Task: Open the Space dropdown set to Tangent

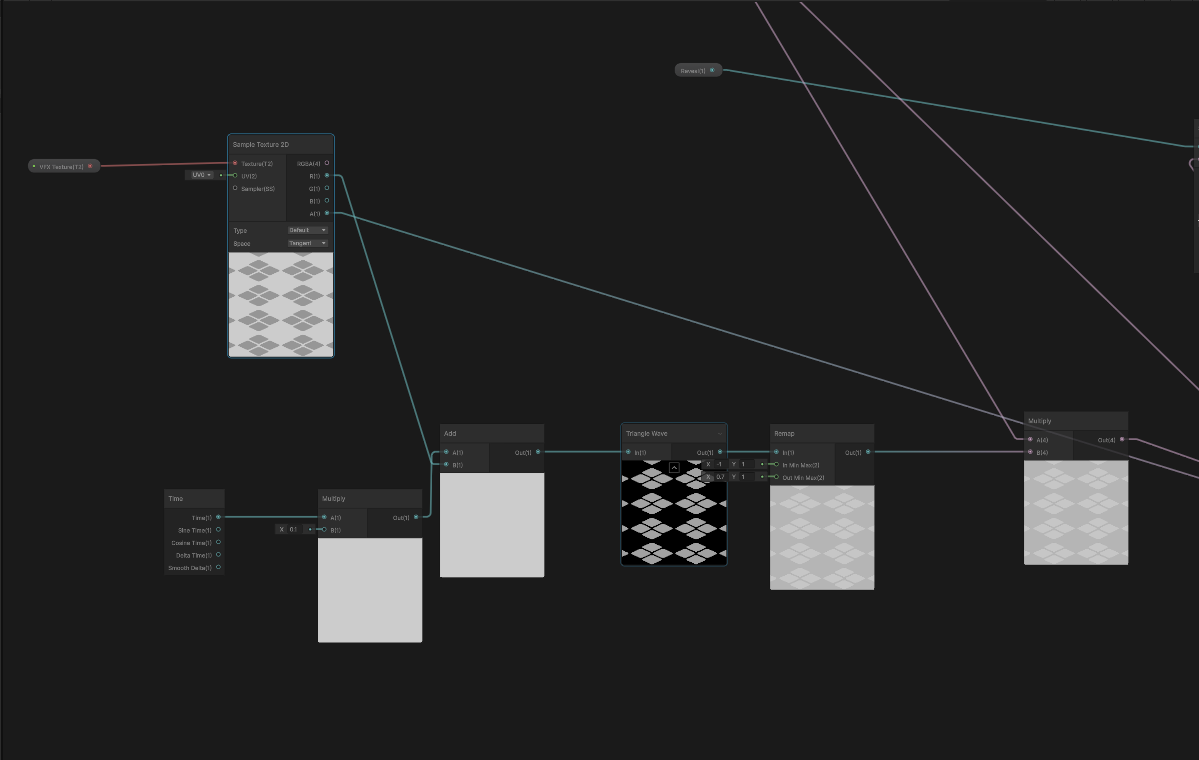Action: point(307,243)
